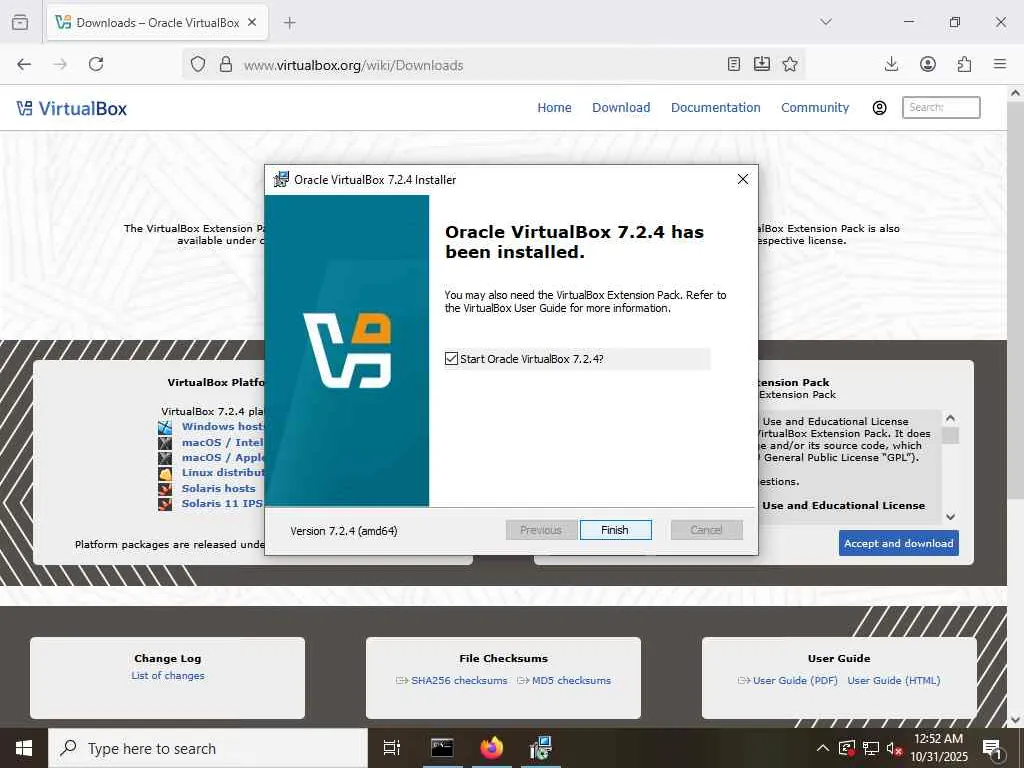Toggle reader view icon in address bar
1024x768 pixels.
tap(734, 64)
